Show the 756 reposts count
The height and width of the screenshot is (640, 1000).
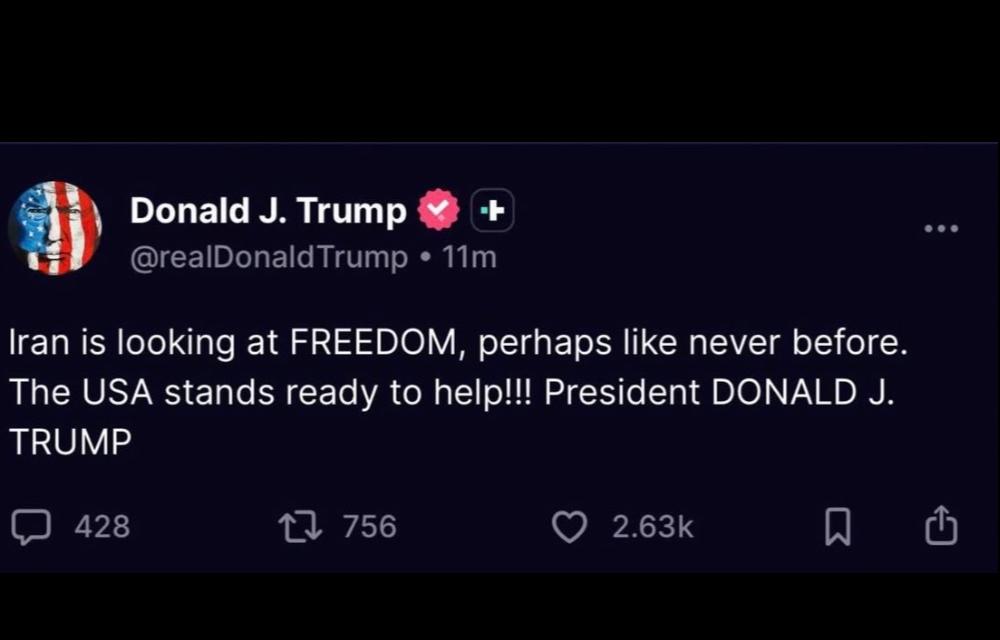click(x=369, y=527)
